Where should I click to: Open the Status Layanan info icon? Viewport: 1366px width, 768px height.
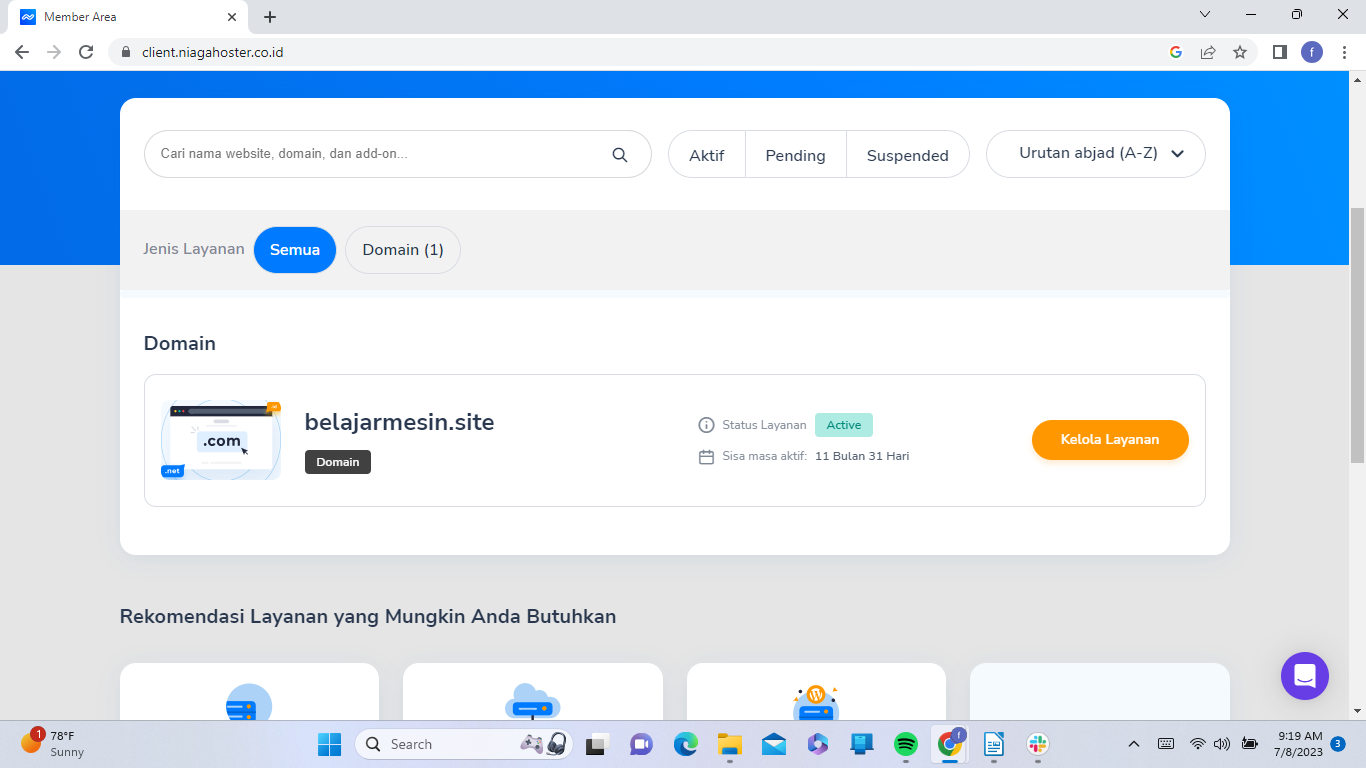(x=706, y=425)
